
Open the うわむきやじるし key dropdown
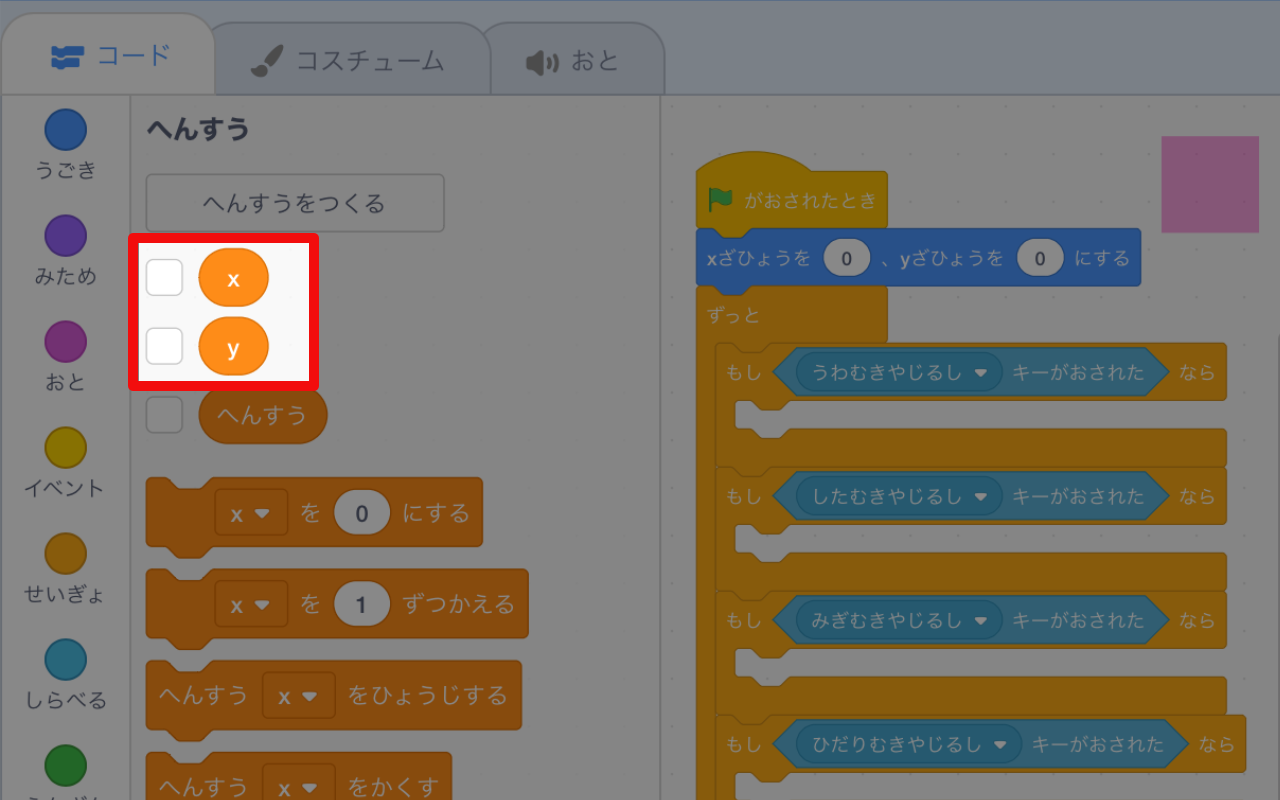pos(899,372)
